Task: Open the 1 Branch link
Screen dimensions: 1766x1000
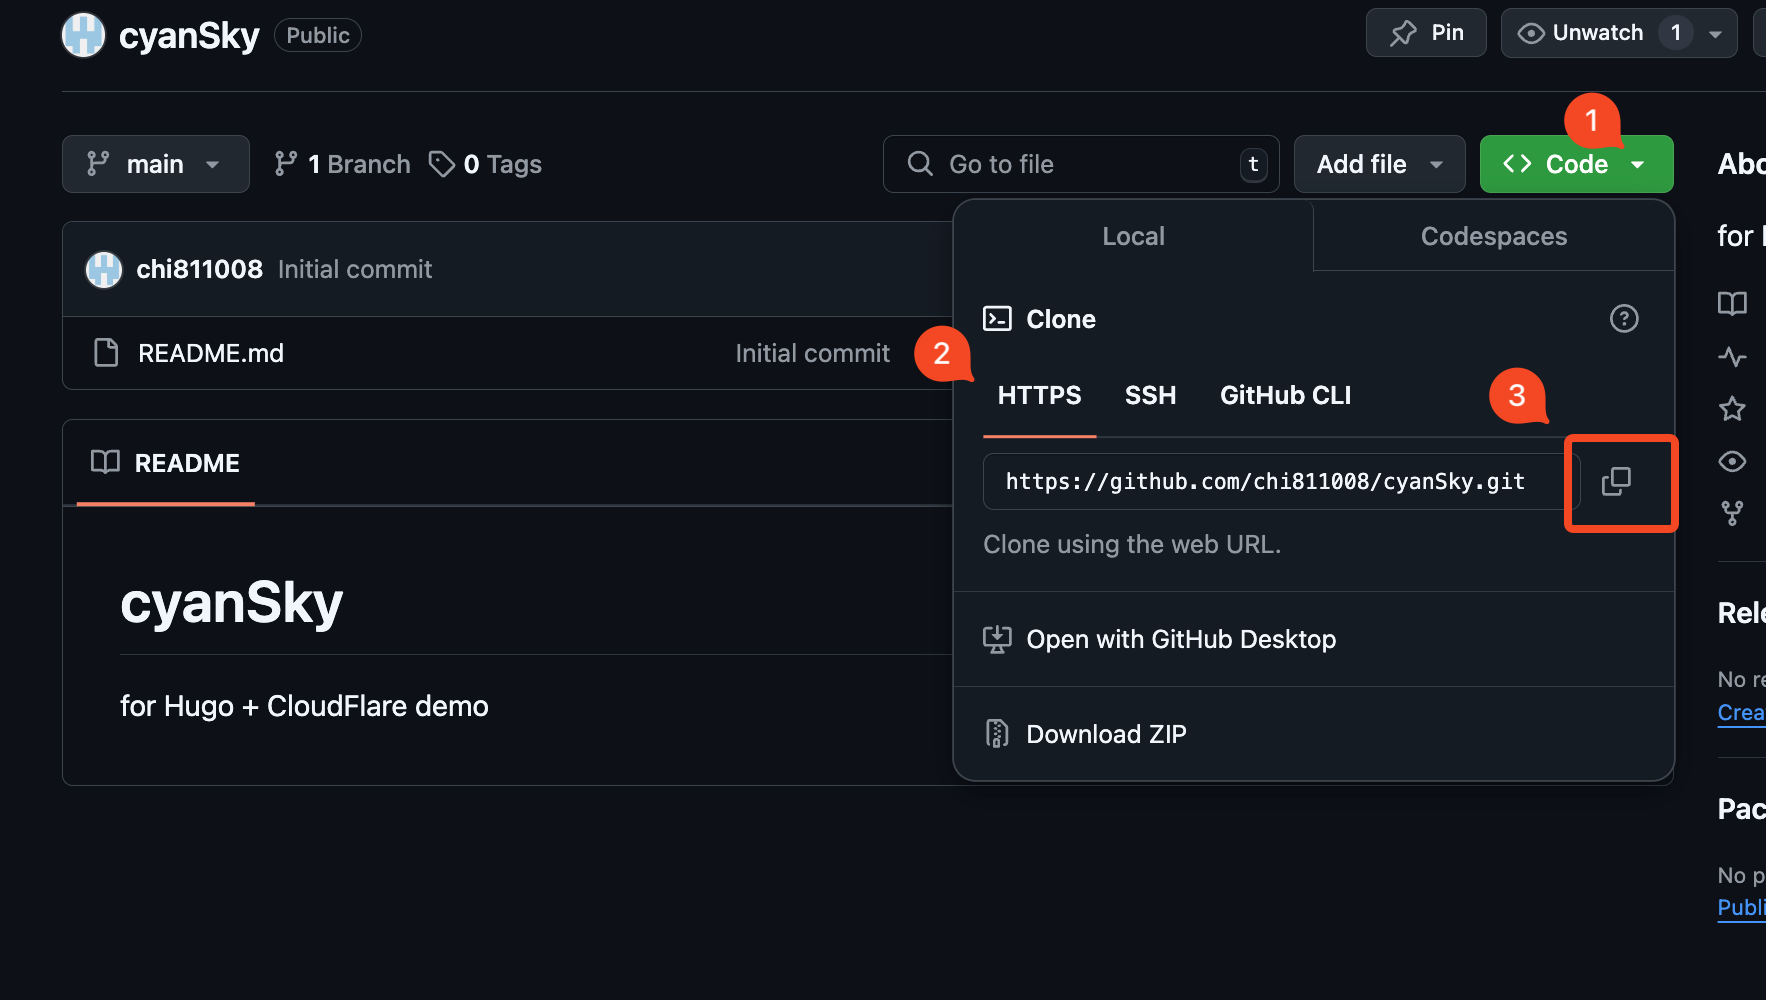Action: coord(342,164)
